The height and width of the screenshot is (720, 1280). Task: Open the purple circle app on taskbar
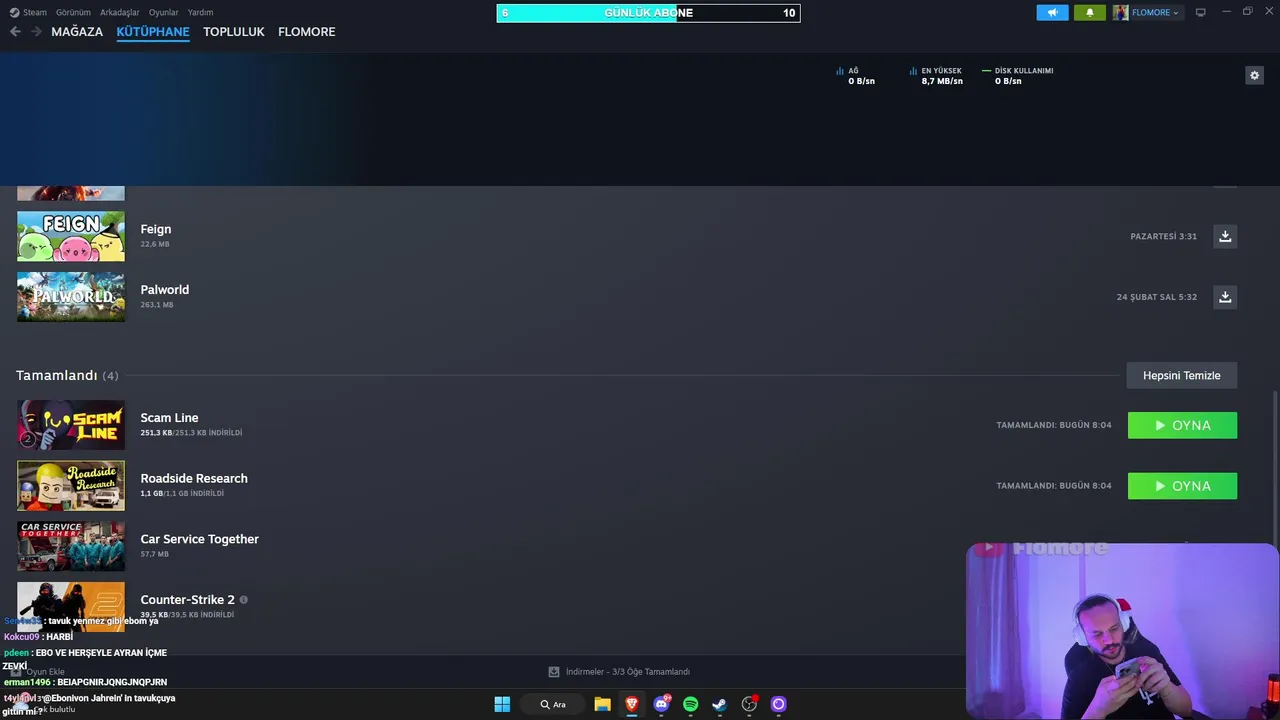coord(778,704)
